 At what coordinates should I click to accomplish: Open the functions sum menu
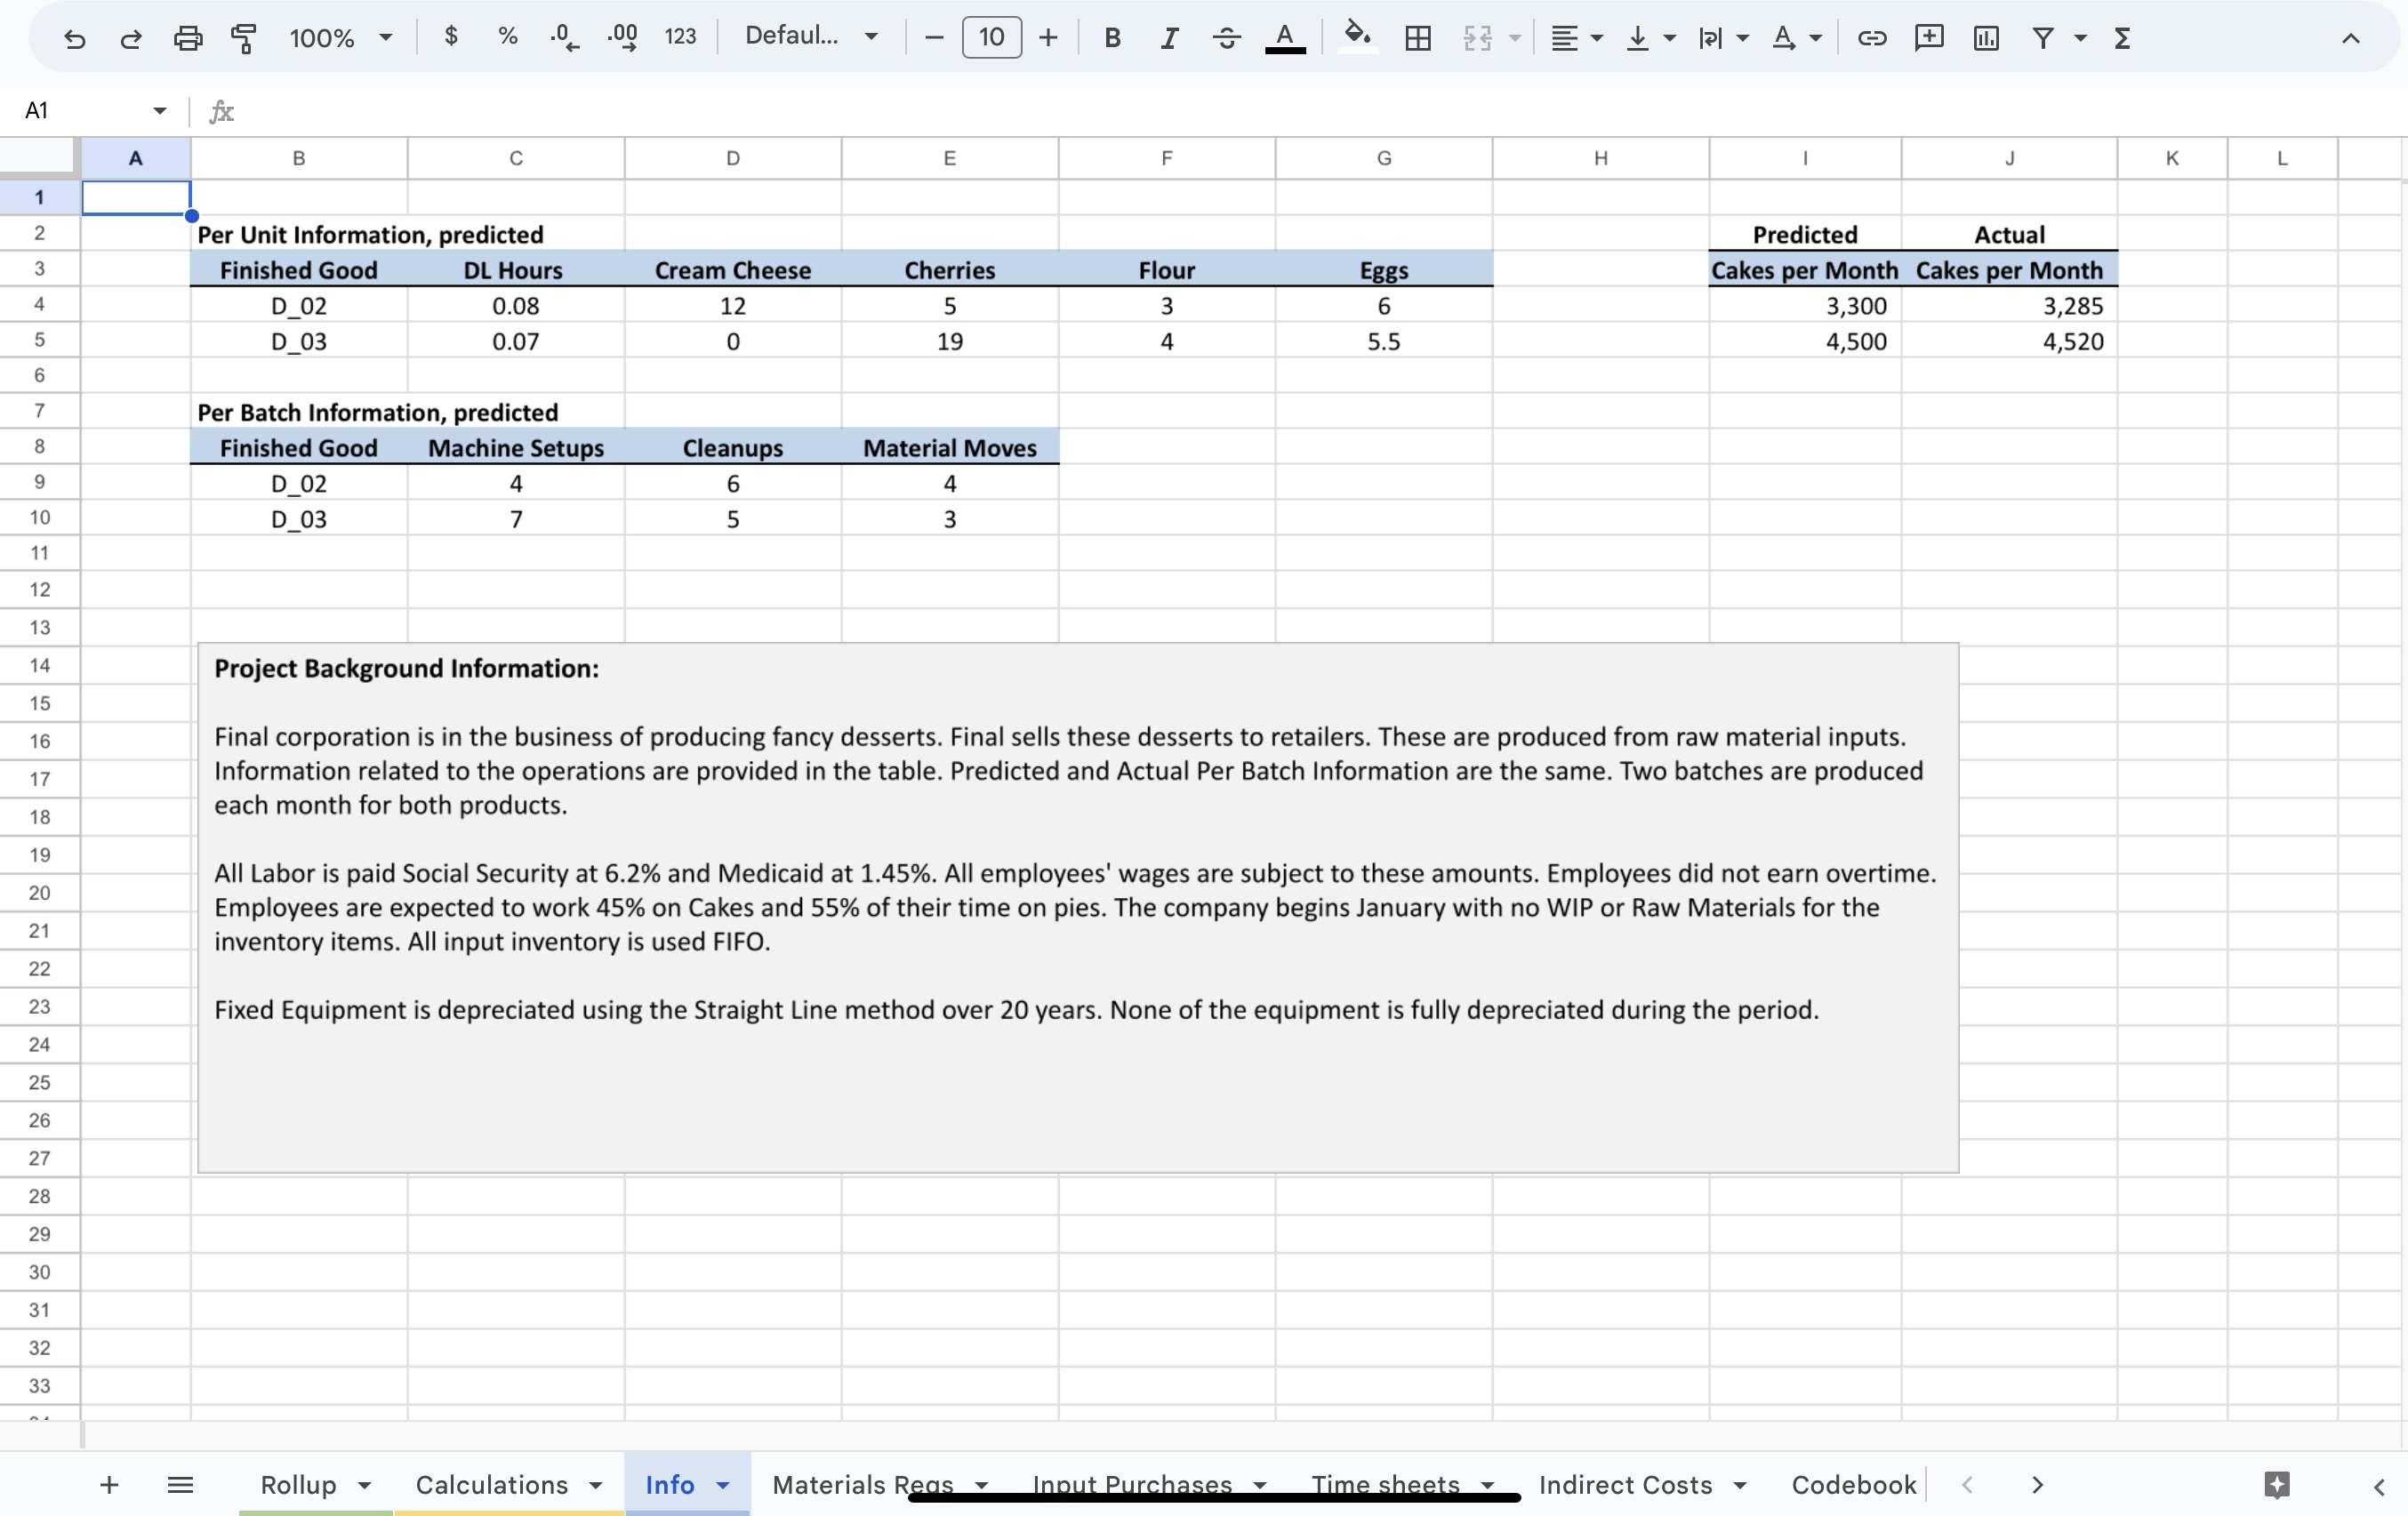click(x=2124, y=38)
